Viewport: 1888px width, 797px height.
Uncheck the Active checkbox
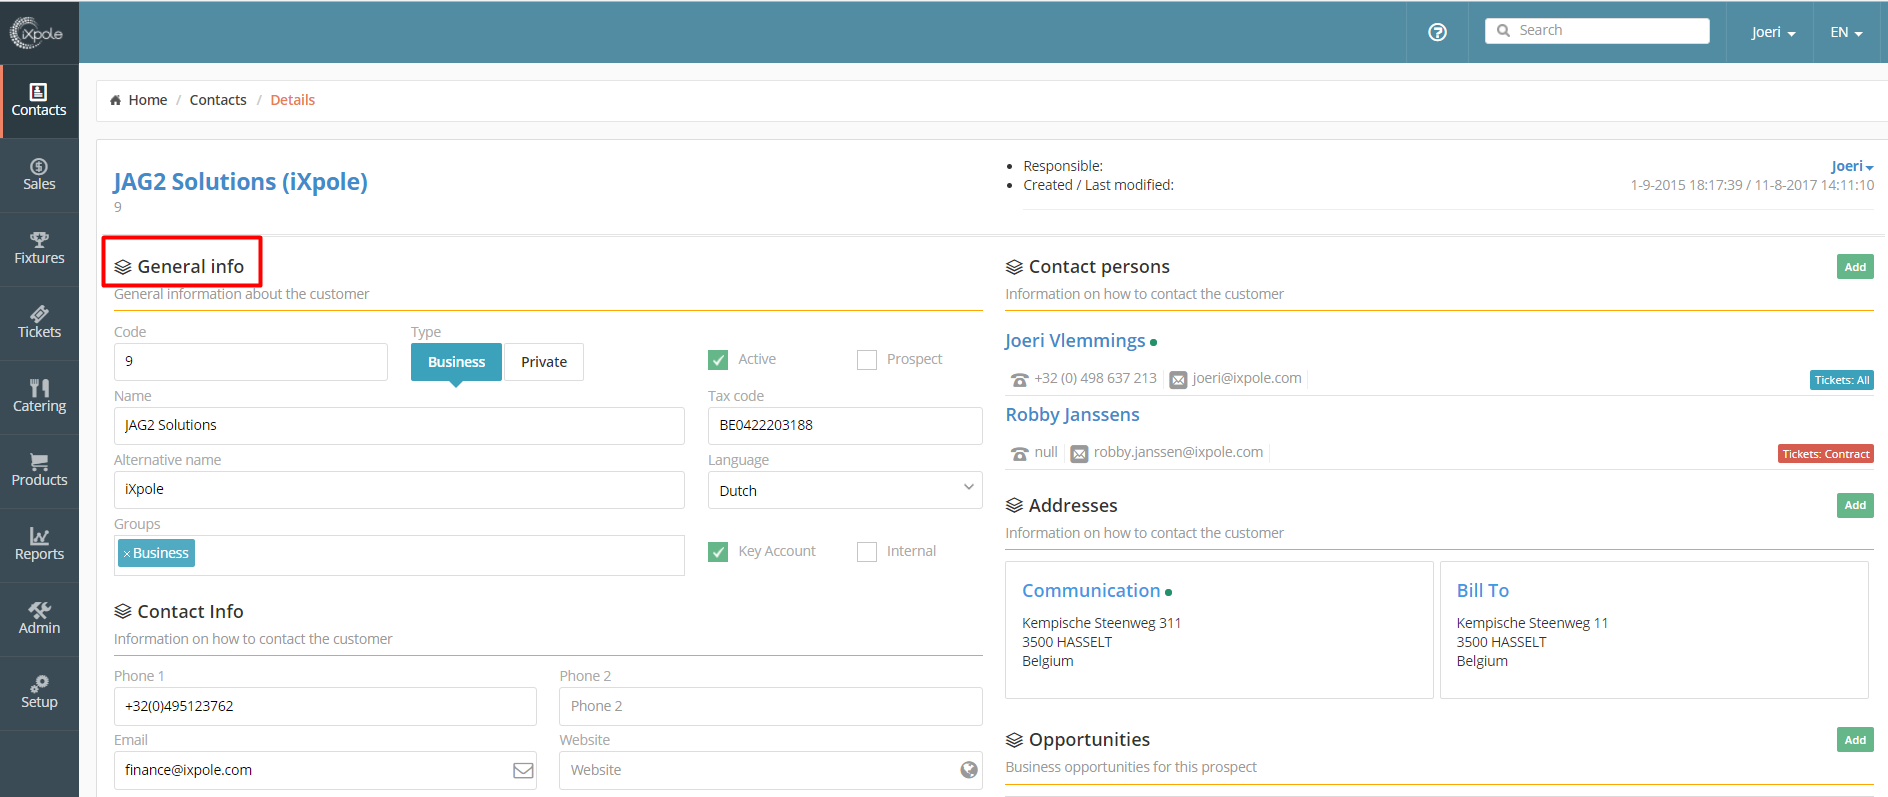click(718, 360)
